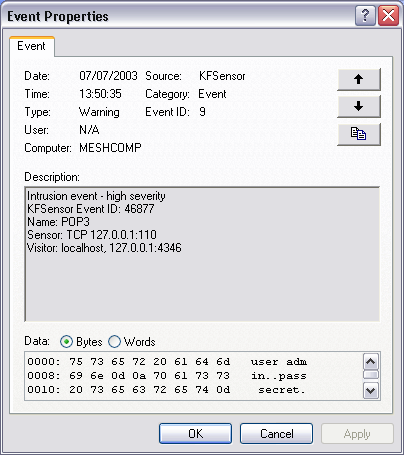Viewport: 404px width, 455px height.
Task: Click the previous event up arrow button
Action: [359, 79]
